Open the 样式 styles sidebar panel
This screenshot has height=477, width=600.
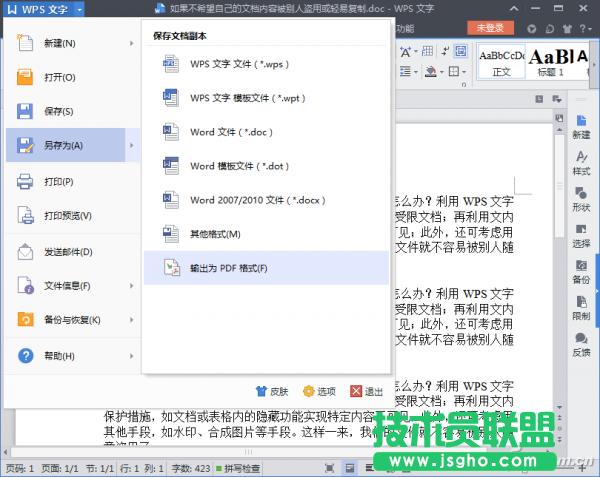click(581, 163)
